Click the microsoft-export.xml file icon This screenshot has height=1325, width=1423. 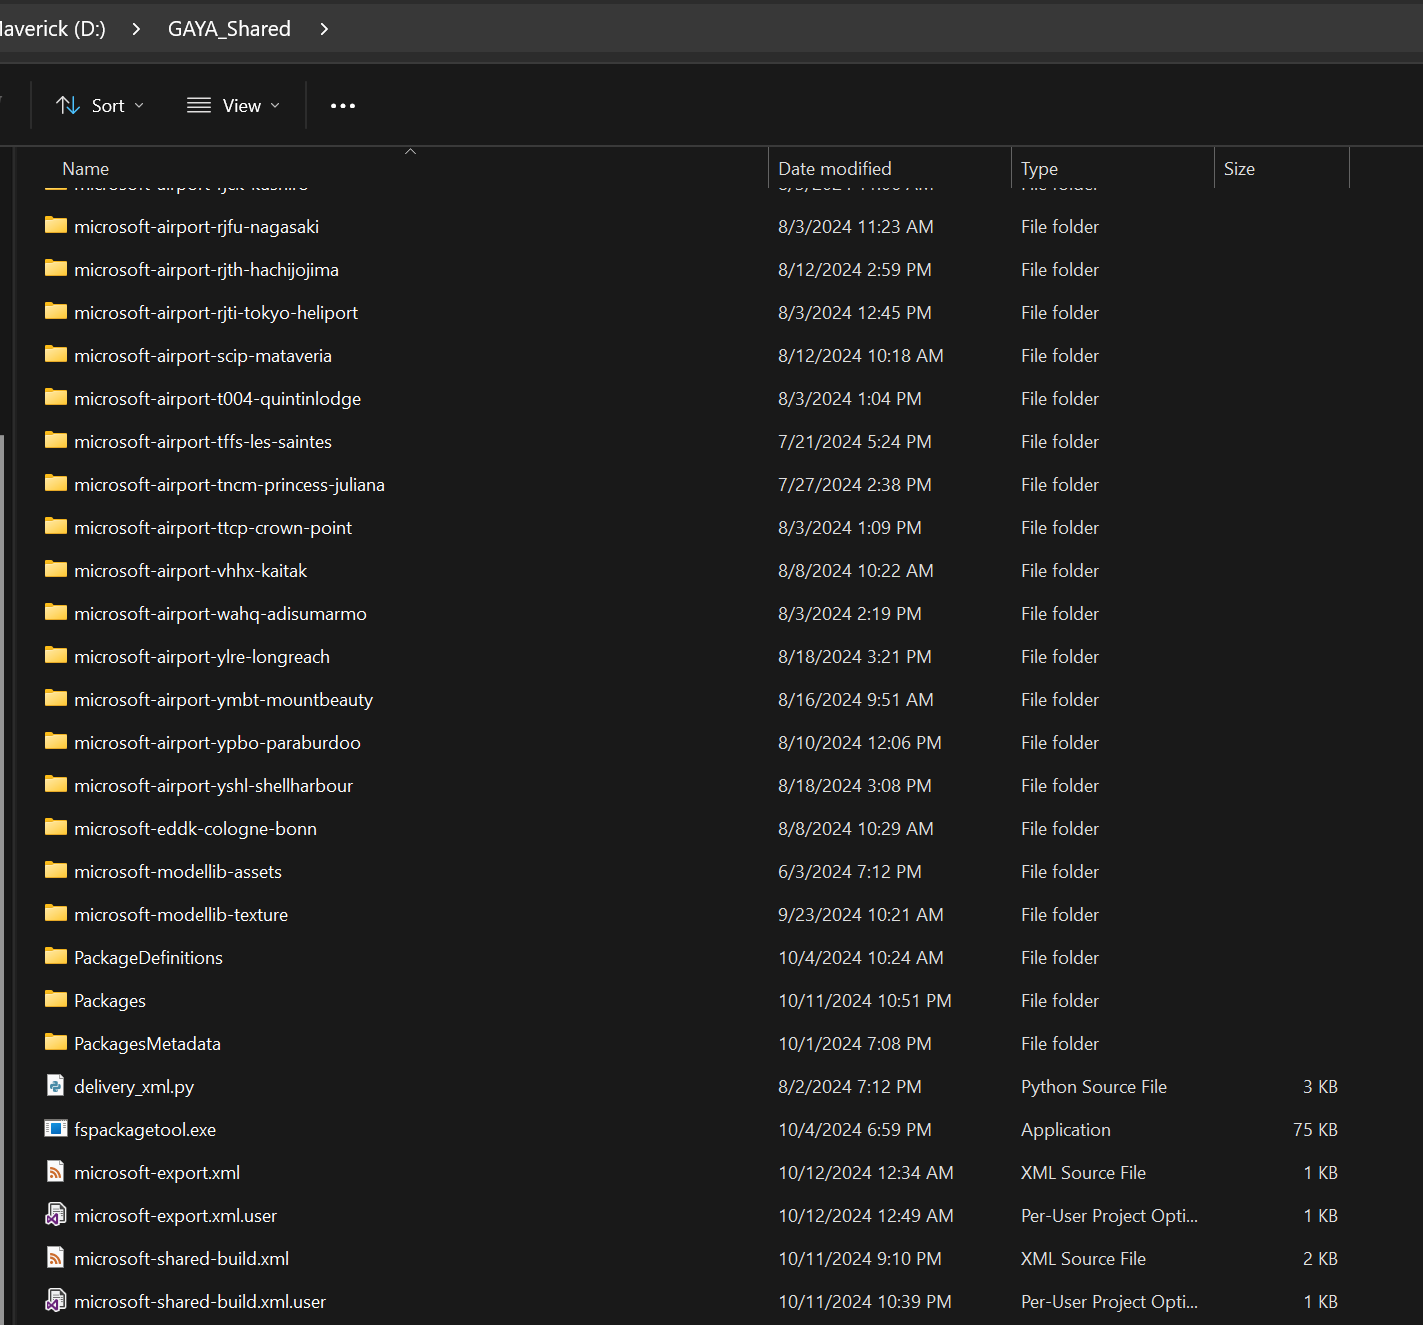click(56, 1172)
